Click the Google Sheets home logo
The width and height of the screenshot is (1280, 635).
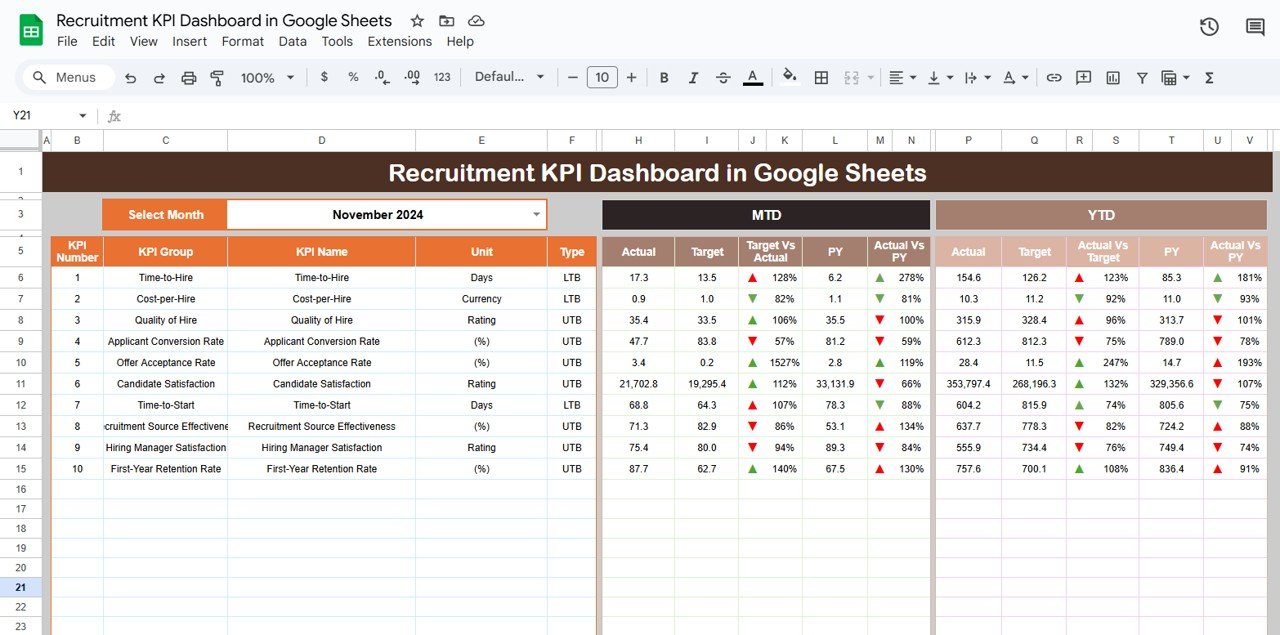(31, 30)
